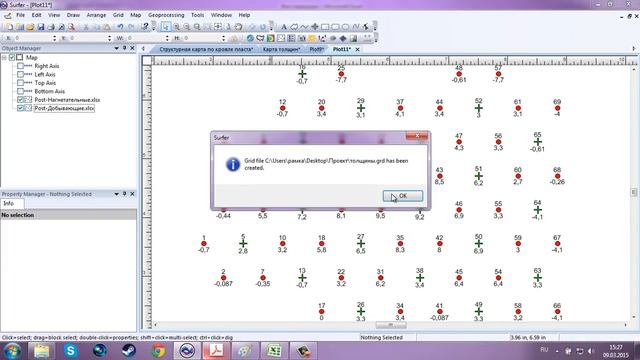Click the vertical scrollbar thumb
This screenshot has width=640, height=360.
click(634, 192)
